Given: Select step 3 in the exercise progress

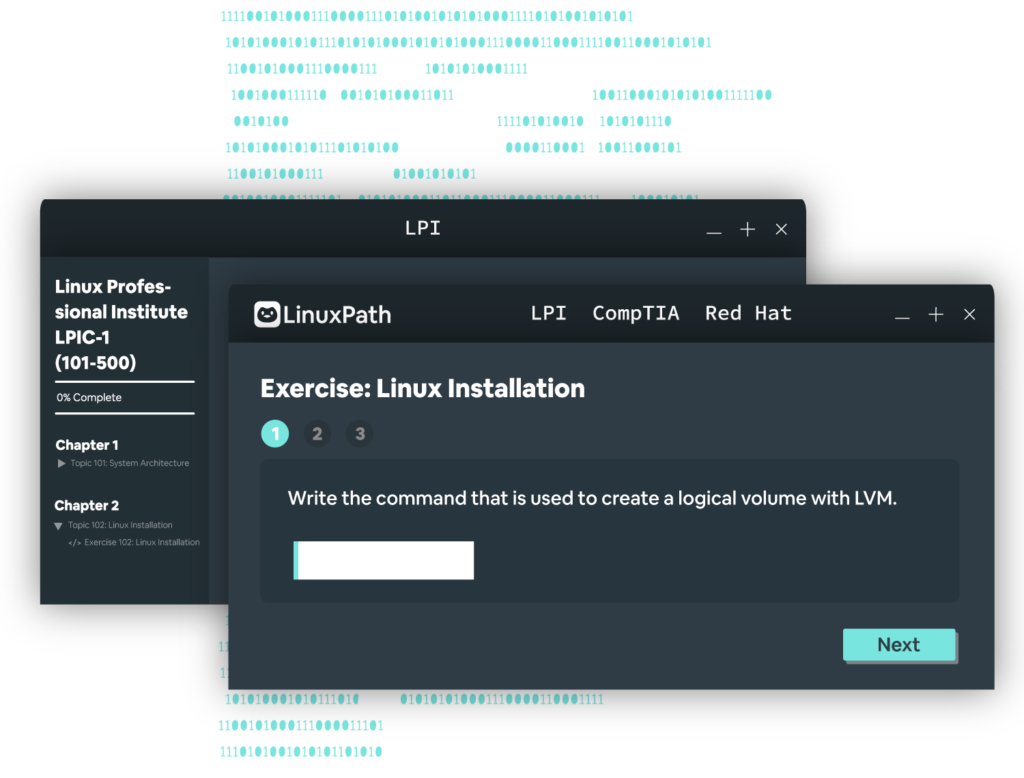Looking at the screenshot, I should [x=360, y=434].
